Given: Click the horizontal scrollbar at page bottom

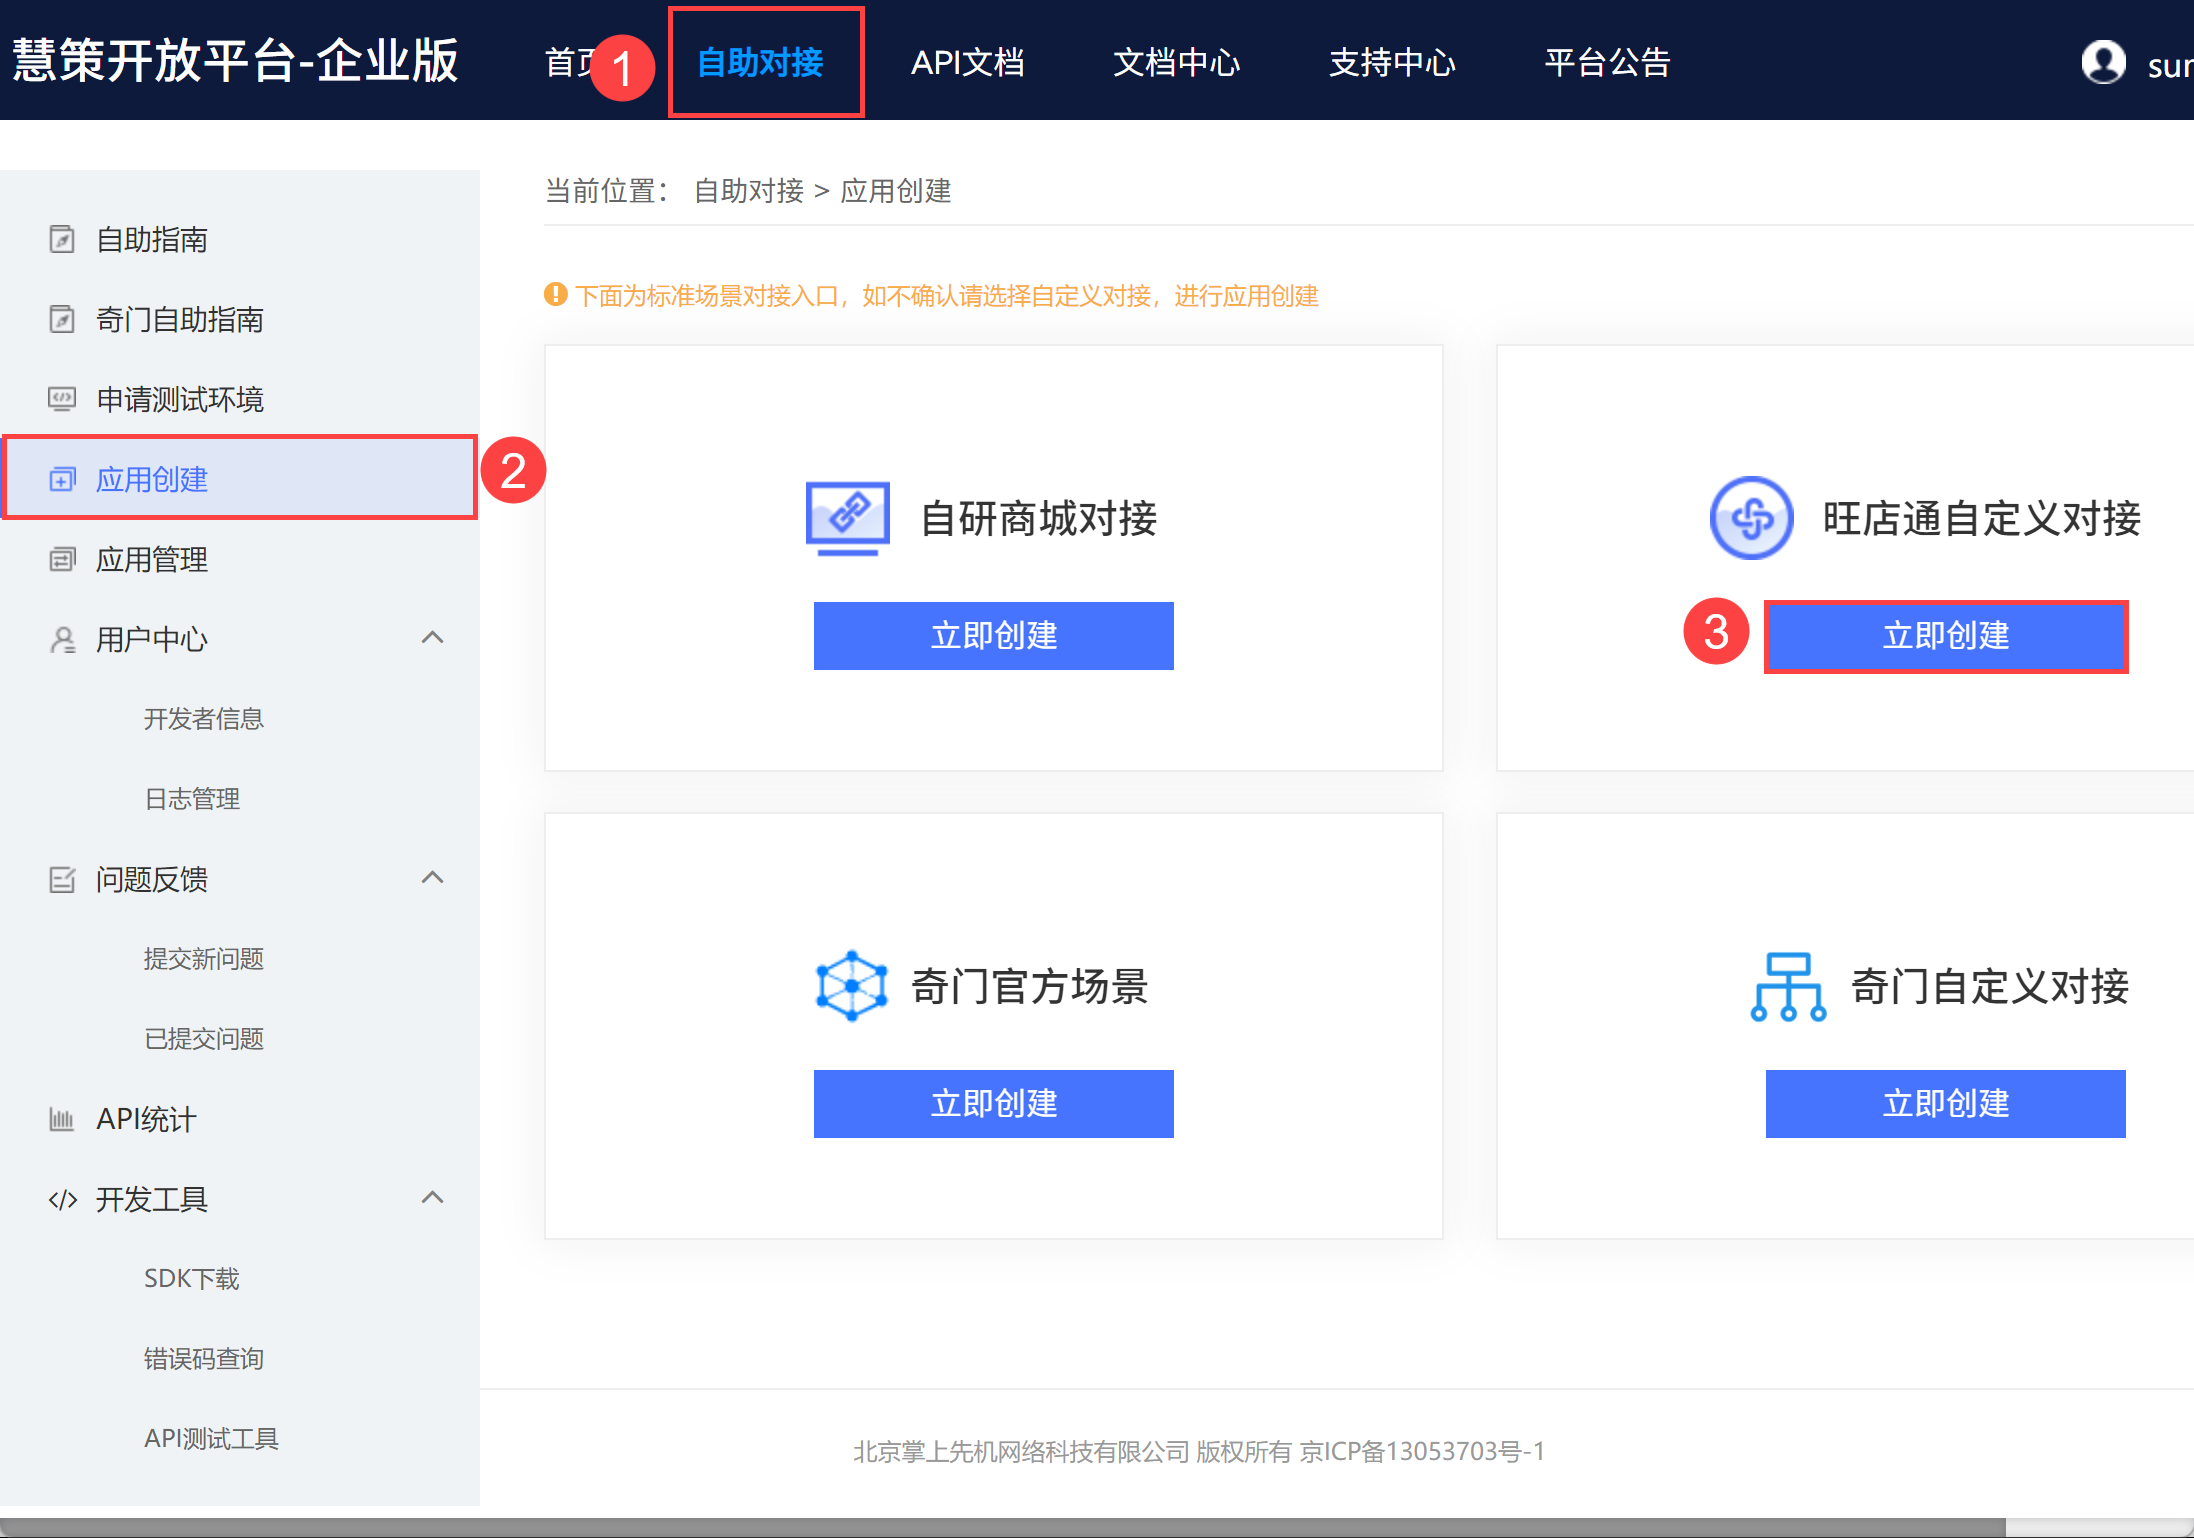Looking at the screenshot, I should pyautogui.click(x=1003, y=1528).
